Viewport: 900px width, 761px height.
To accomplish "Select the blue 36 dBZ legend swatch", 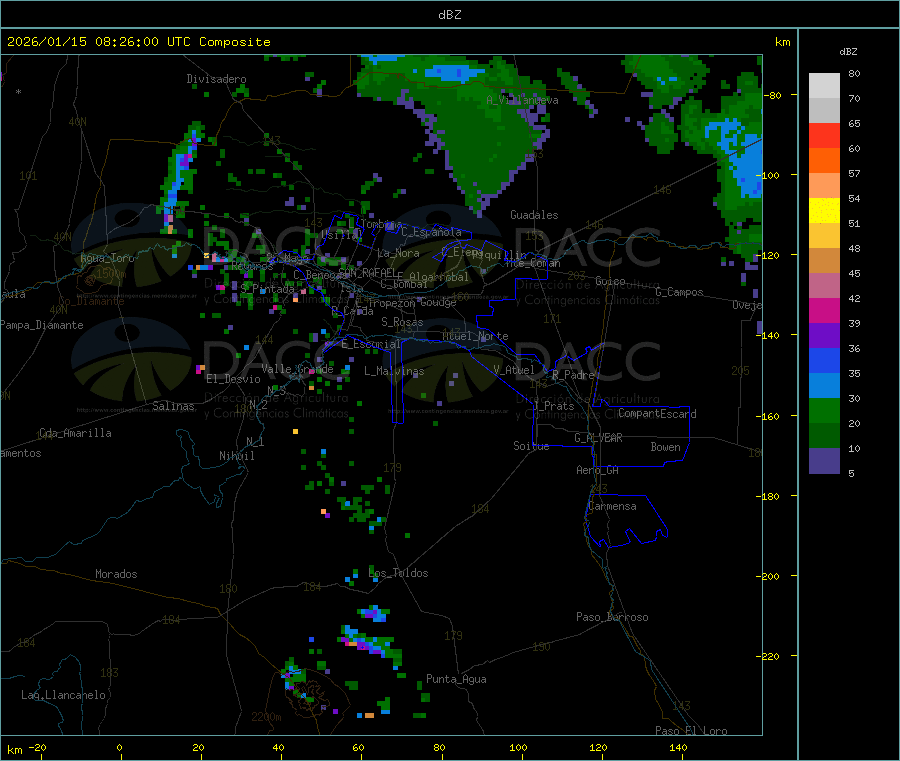I will click(824, 360).
